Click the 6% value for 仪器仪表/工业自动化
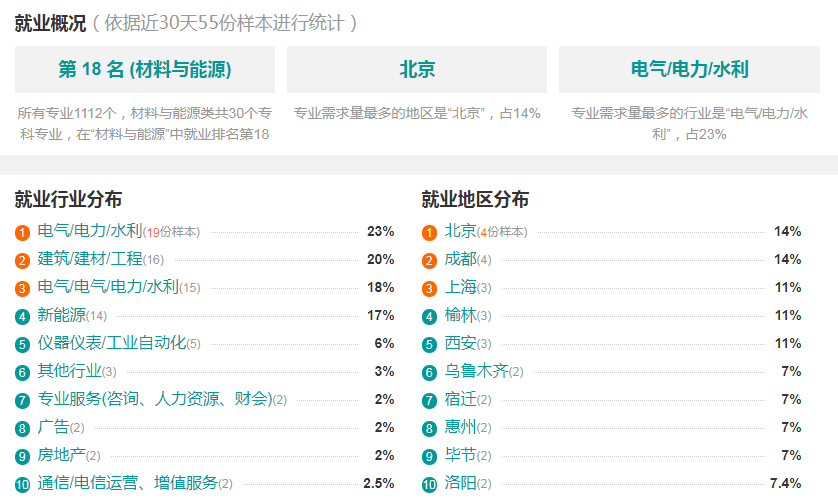Viewport: 838px width, 499px height. pos(384,343)
